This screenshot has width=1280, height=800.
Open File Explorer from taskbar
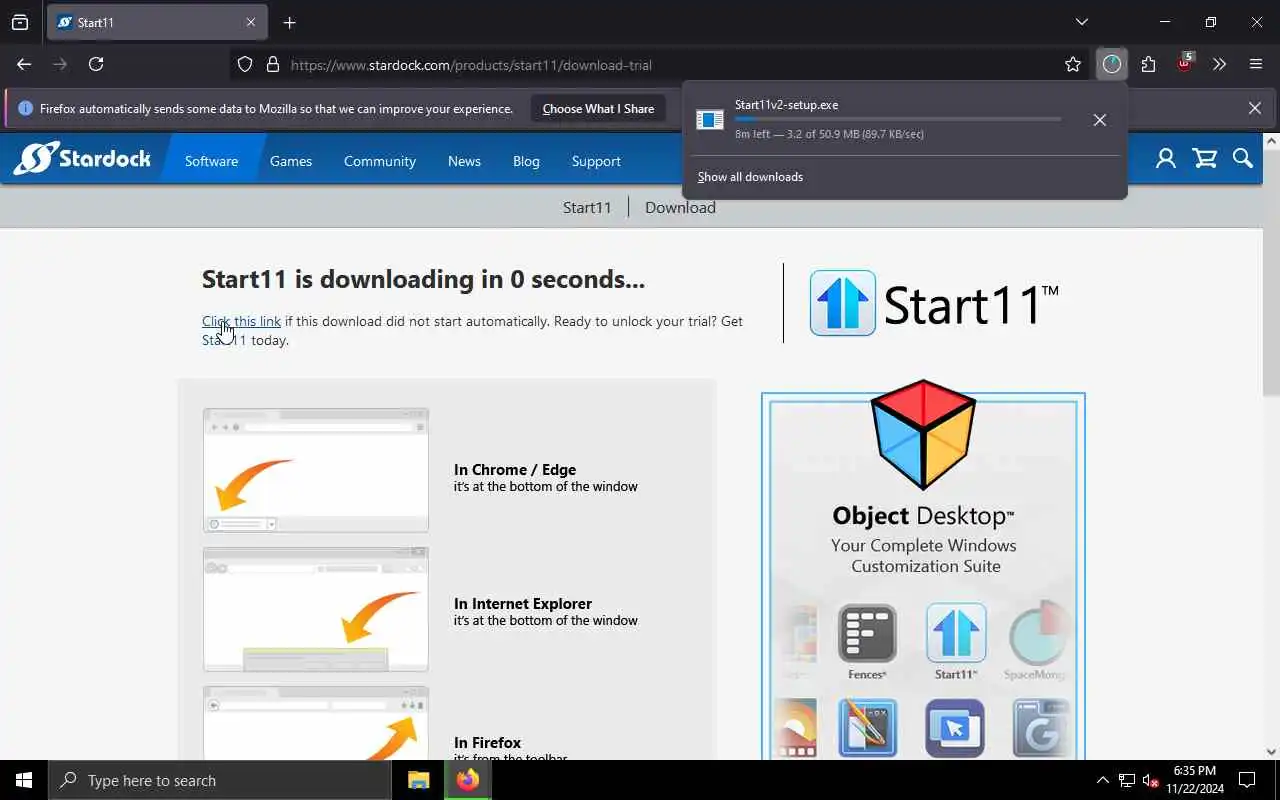(419, 780)
